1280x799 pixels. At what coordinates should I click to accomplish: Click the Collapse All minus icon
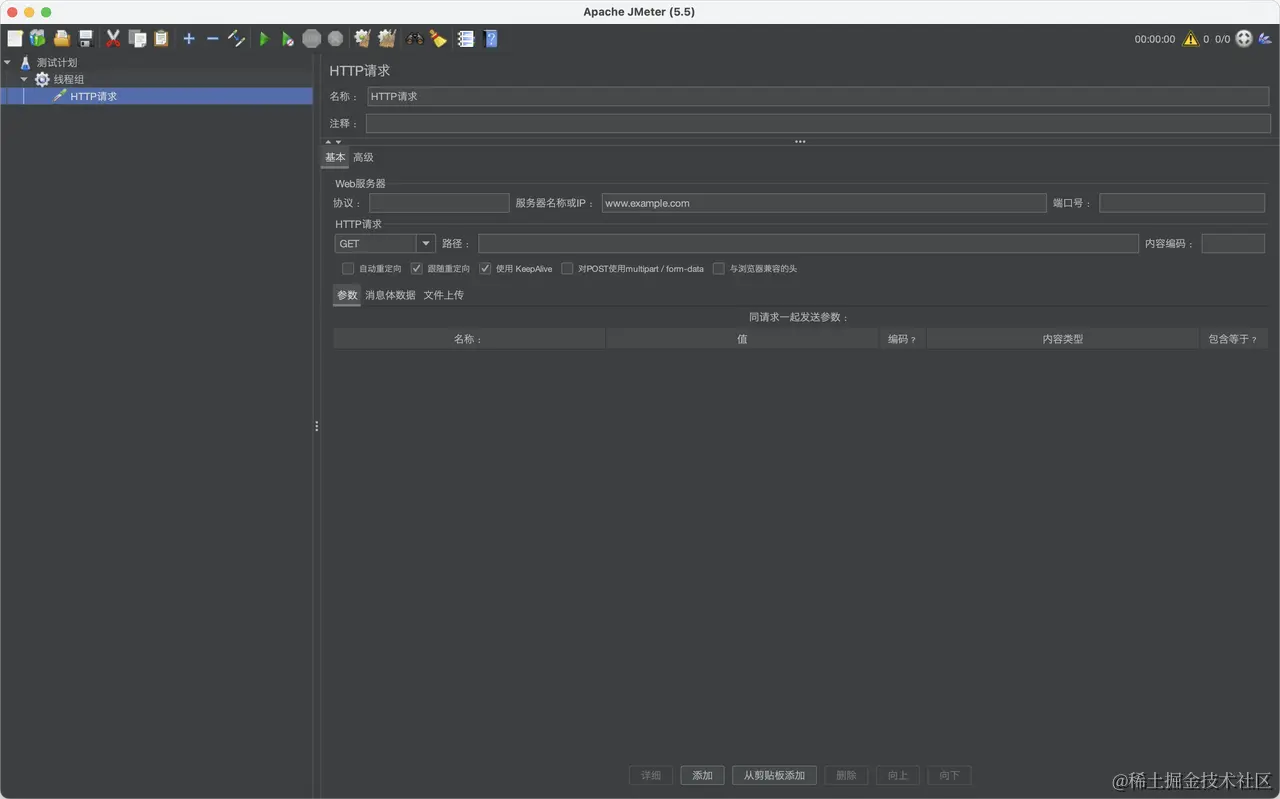pos(212,39)
